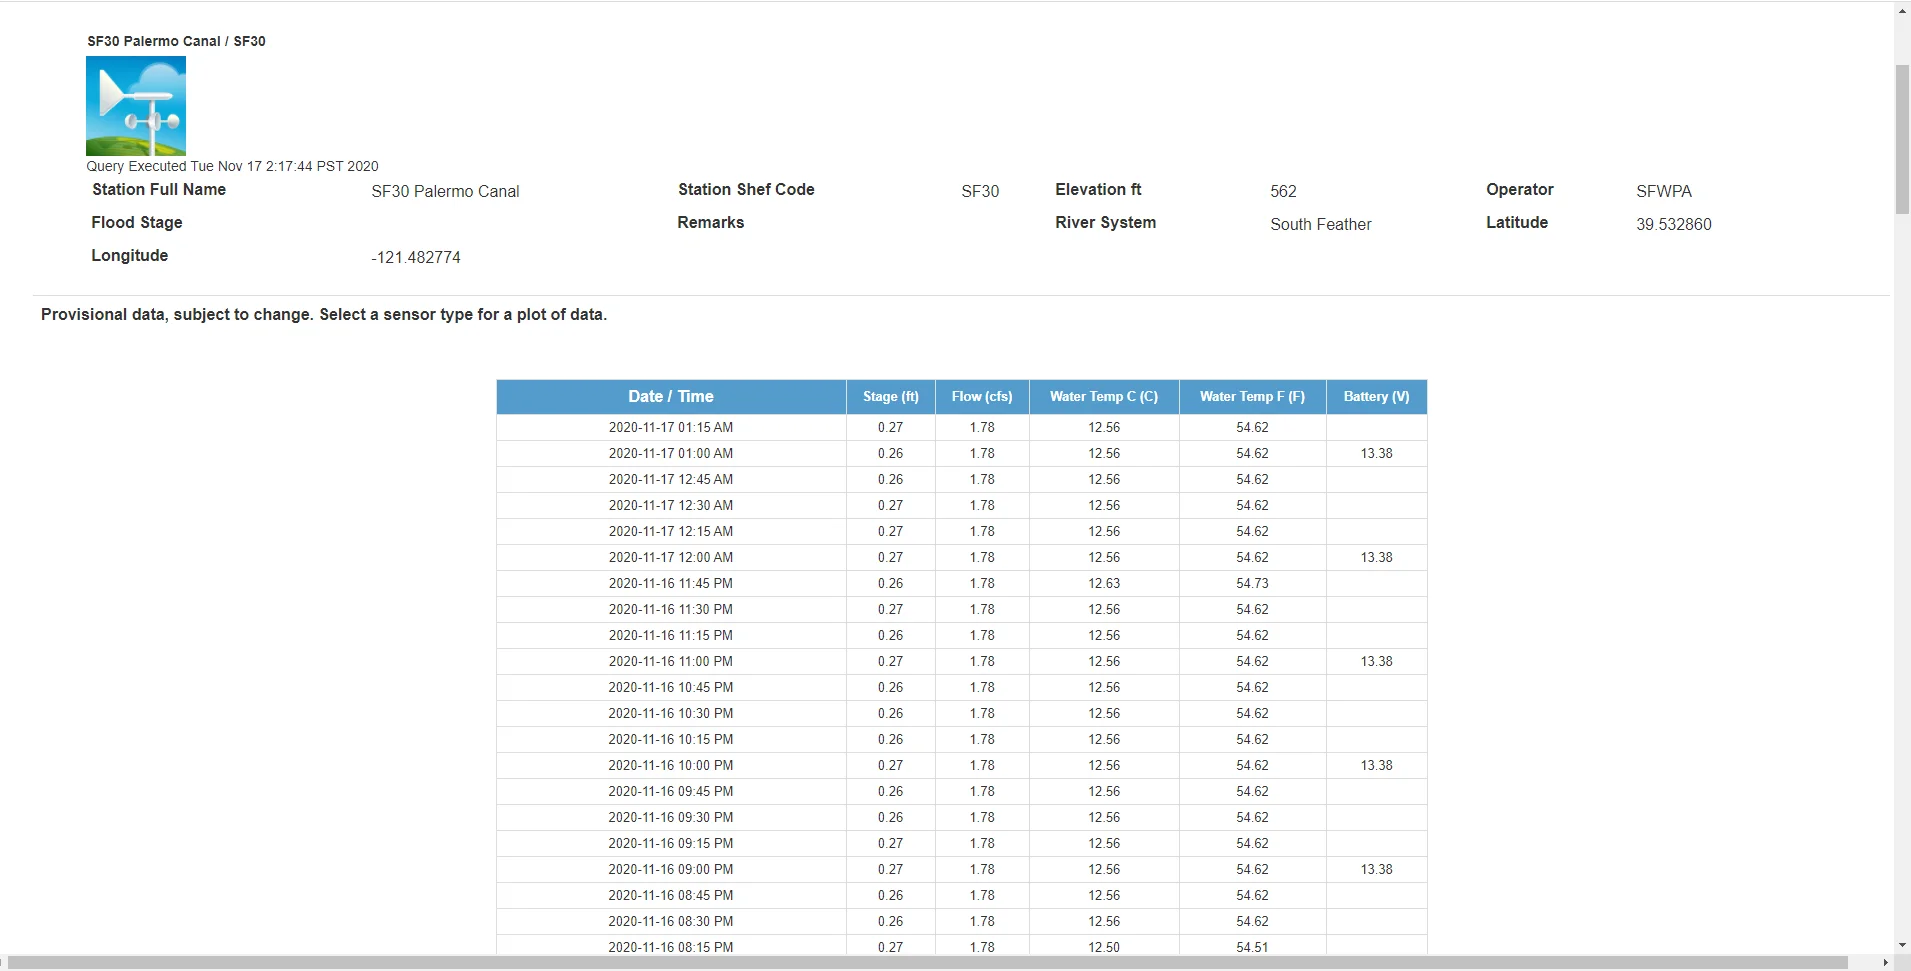Click the River System value South Feather

[1321, 224]
